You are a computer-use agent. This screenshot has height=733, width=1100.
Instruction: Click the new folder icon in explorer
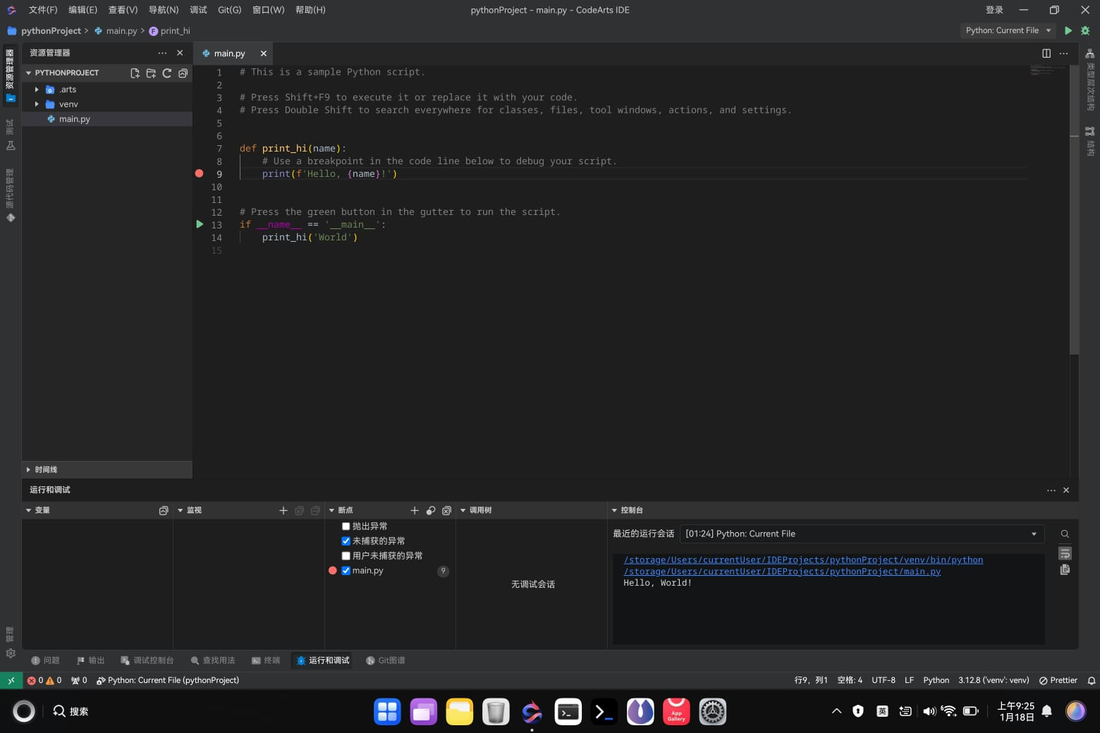[150, 72]
